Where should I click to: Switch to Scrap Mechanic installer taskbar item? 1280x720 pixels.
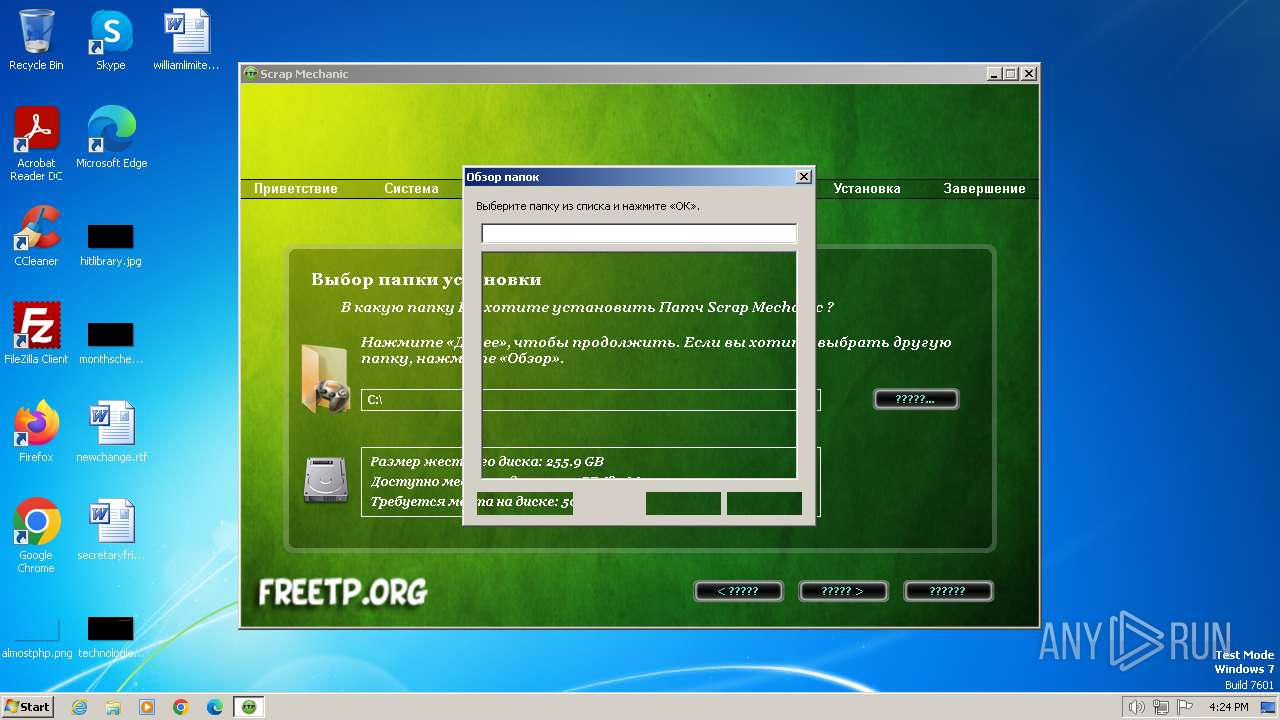(x=249, y=707)
